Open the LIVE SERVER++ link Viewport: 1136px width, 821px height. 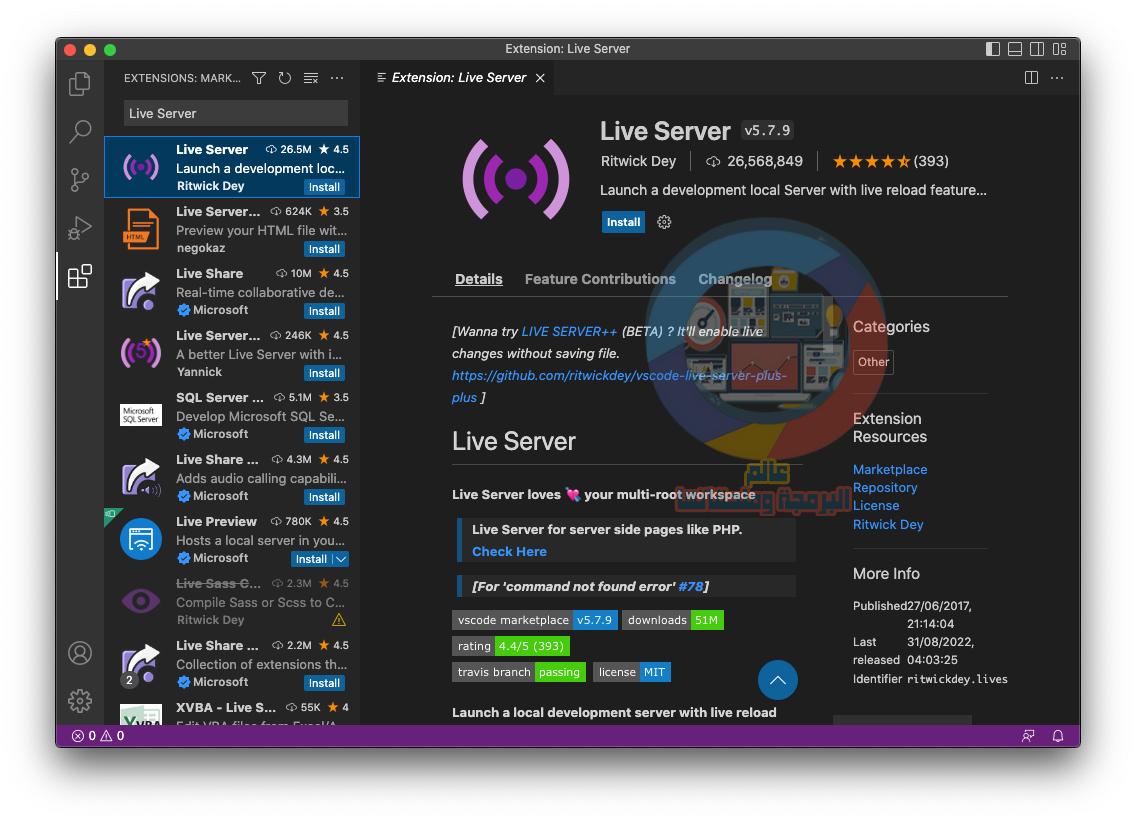pos(569,331)
